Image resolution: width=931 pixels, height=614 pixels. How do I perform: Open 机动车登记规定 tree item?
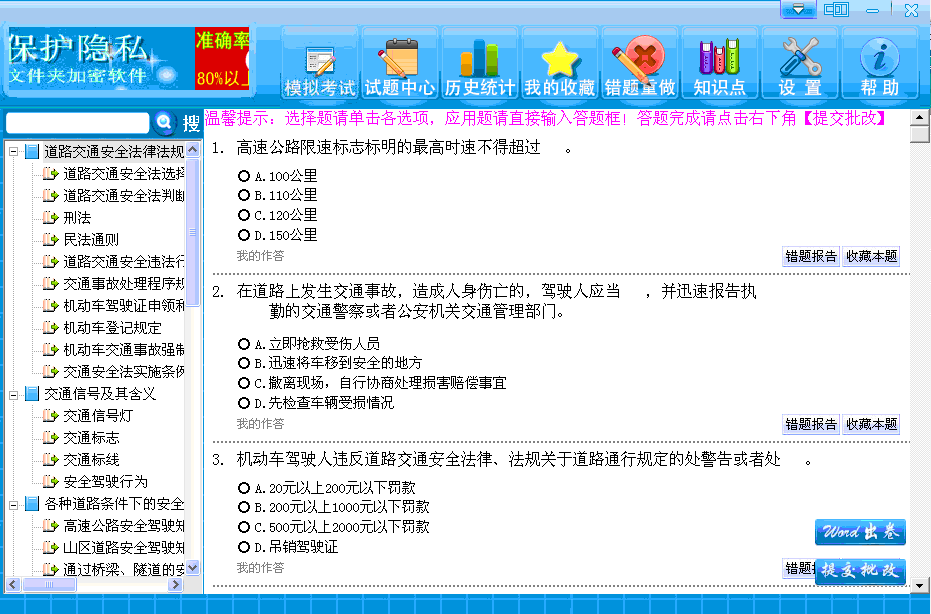(x=112, y=328)
